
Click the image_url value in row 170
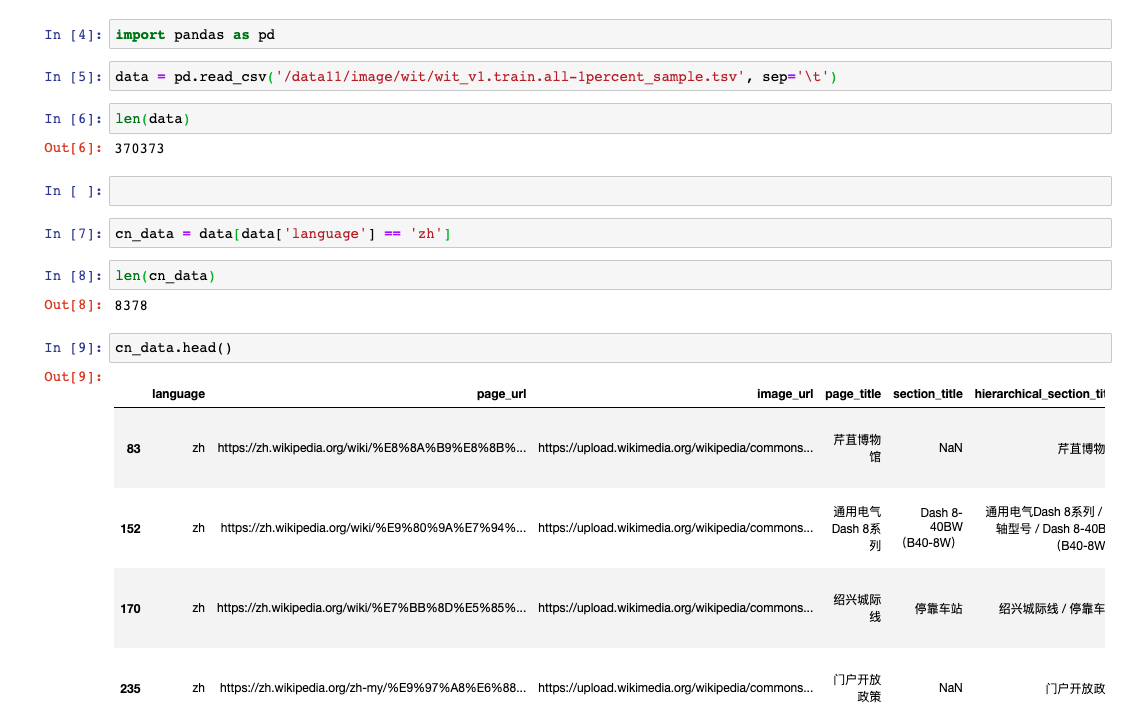(675, 608)
